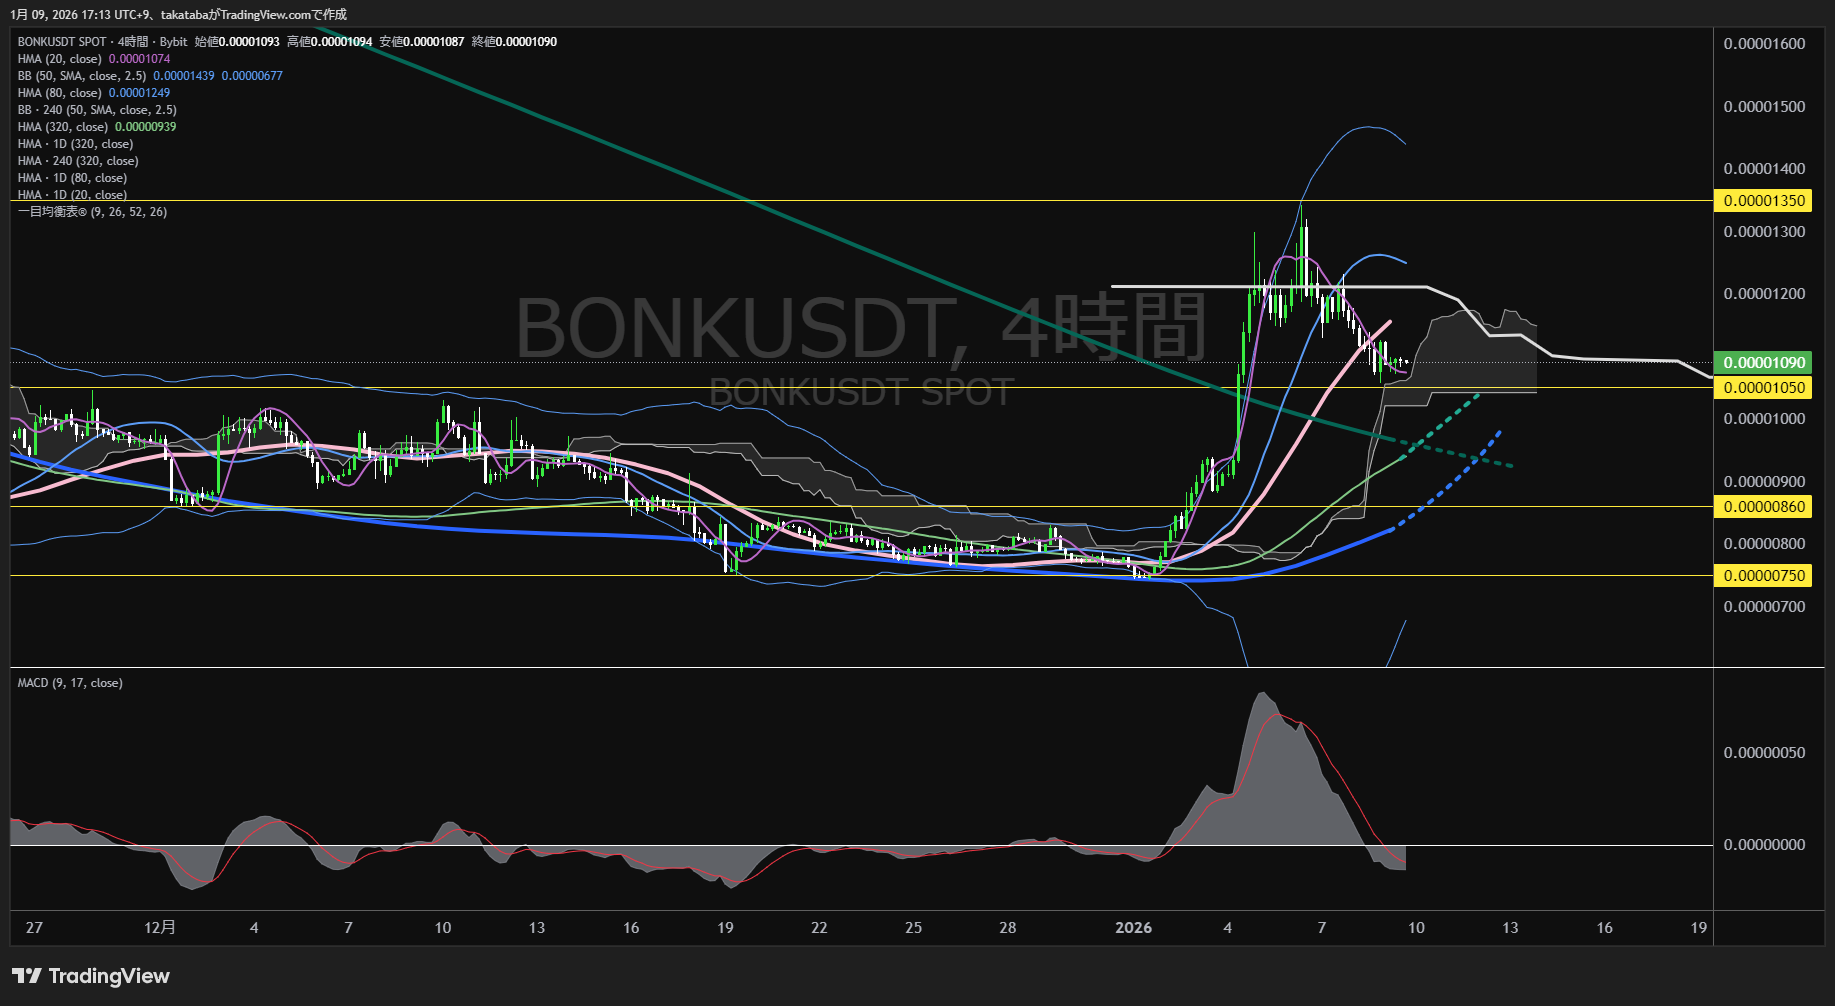
Task: Click the HMA · 1D (80, close) label
Action: point(72,178)
